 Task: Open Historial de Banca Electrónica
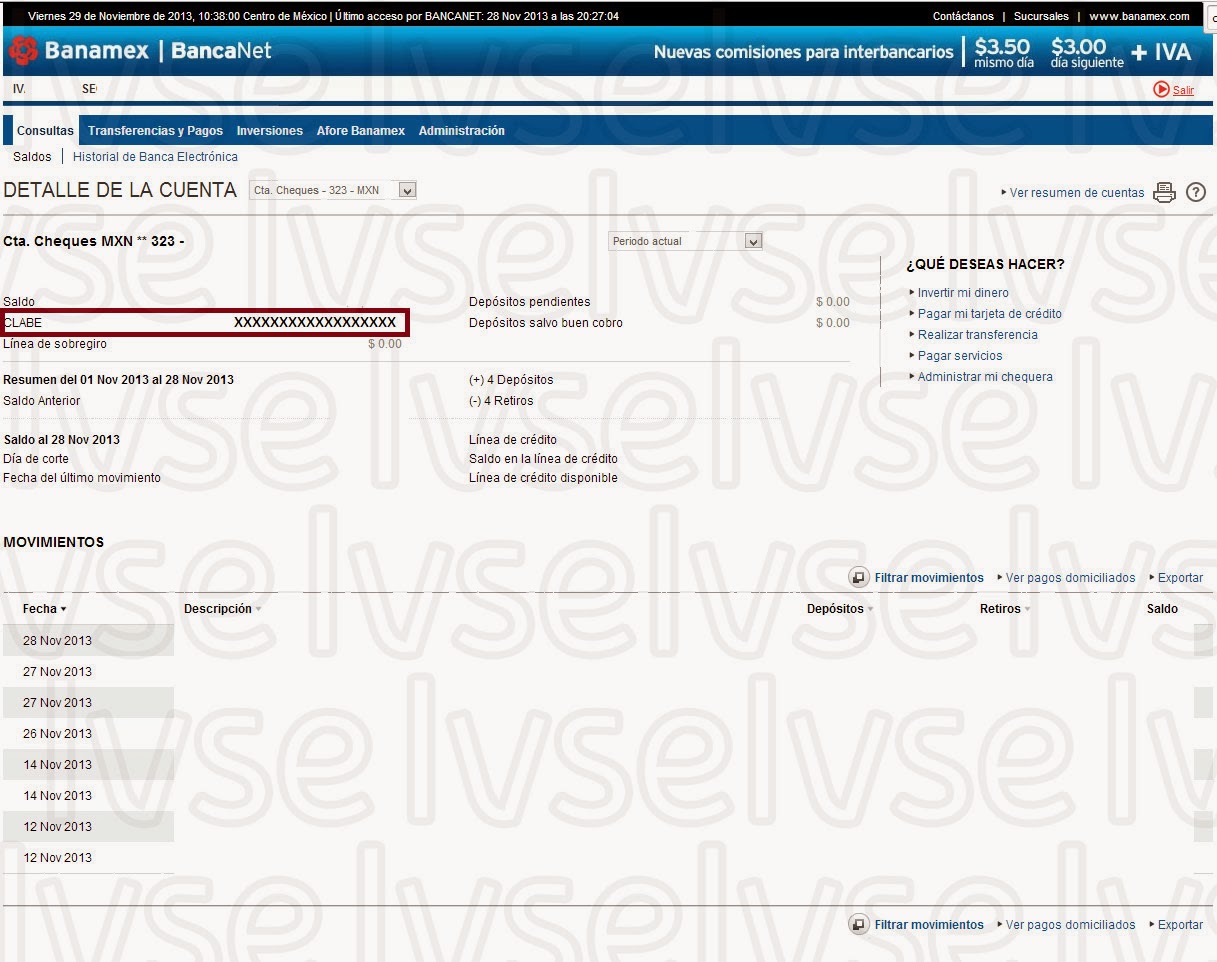155,157
